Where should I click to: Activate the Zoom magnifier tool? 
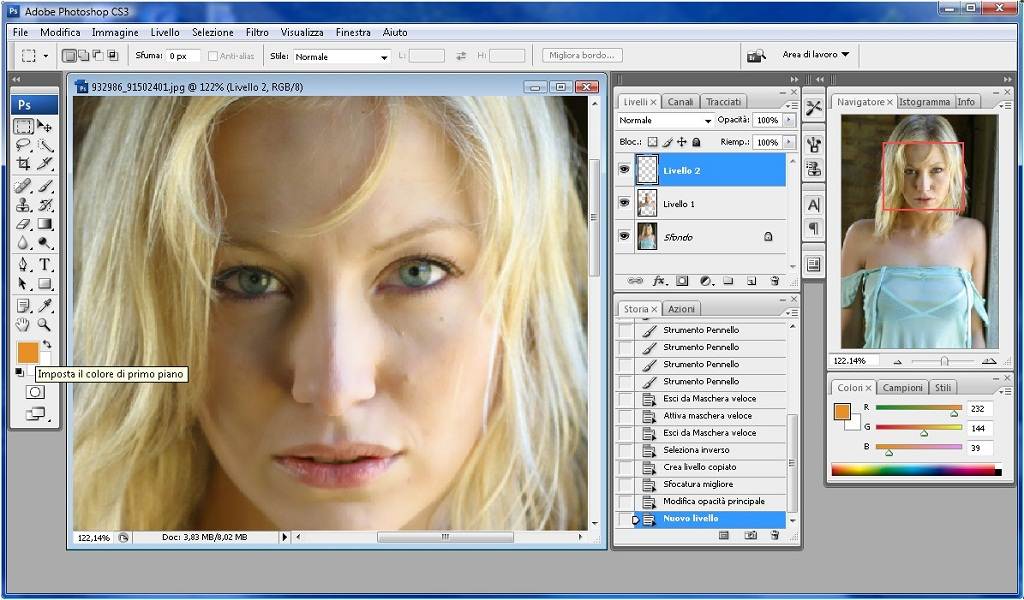pyautogui.click(x=45, y=324)
